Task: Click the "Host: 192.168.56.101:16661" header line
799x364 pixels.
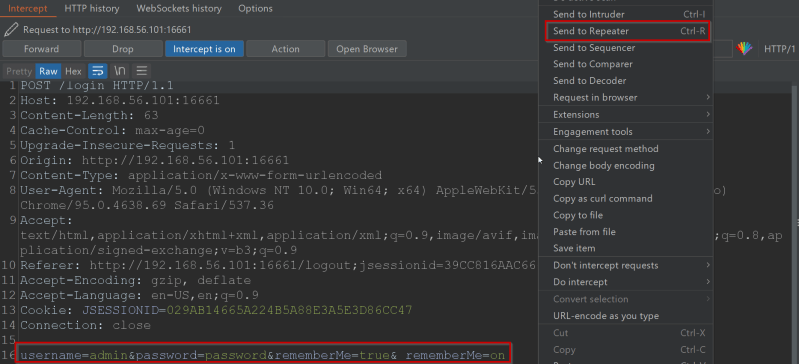Action: (120, 100)
